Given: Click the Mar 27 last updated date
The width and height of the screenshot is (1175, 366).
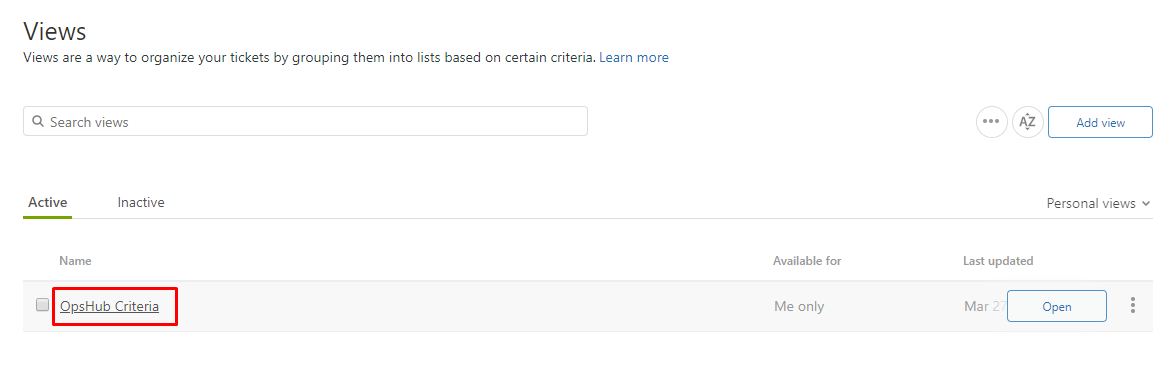Looking at the screenshot, I should coord(985,306).
